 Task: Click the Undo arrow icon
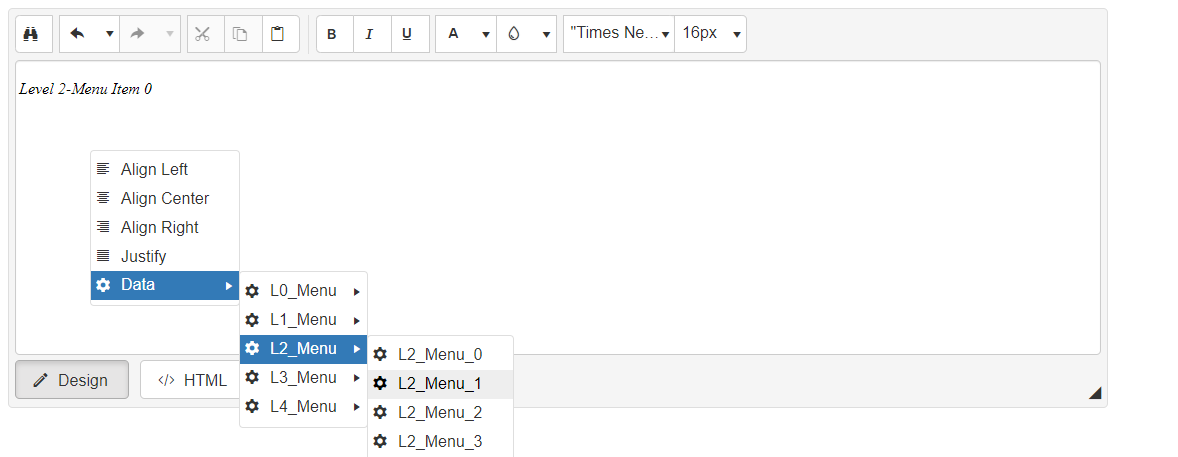(78, 34)
